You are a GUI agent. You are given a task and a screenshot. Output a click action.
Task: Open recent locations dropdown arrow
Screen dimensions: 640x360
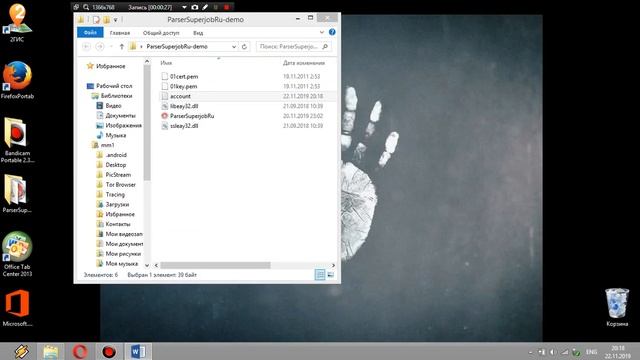pyautogui.click(x=111, y=47)
